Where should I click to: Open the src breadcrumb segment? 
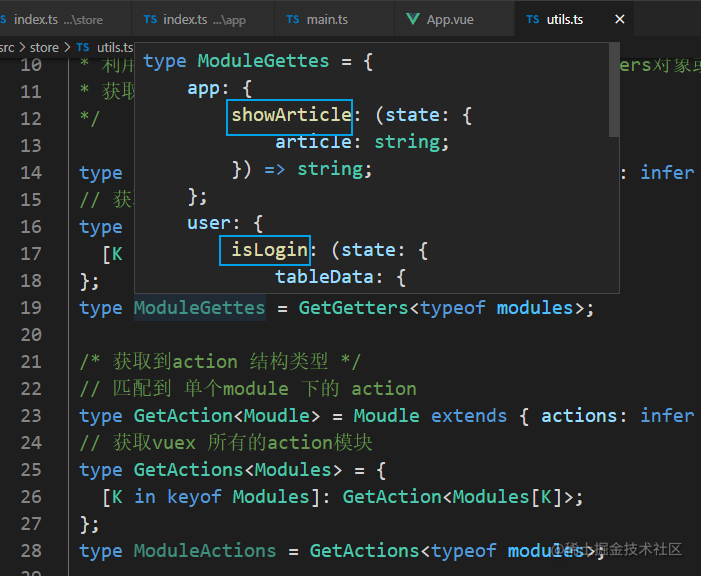click(7, 47)
